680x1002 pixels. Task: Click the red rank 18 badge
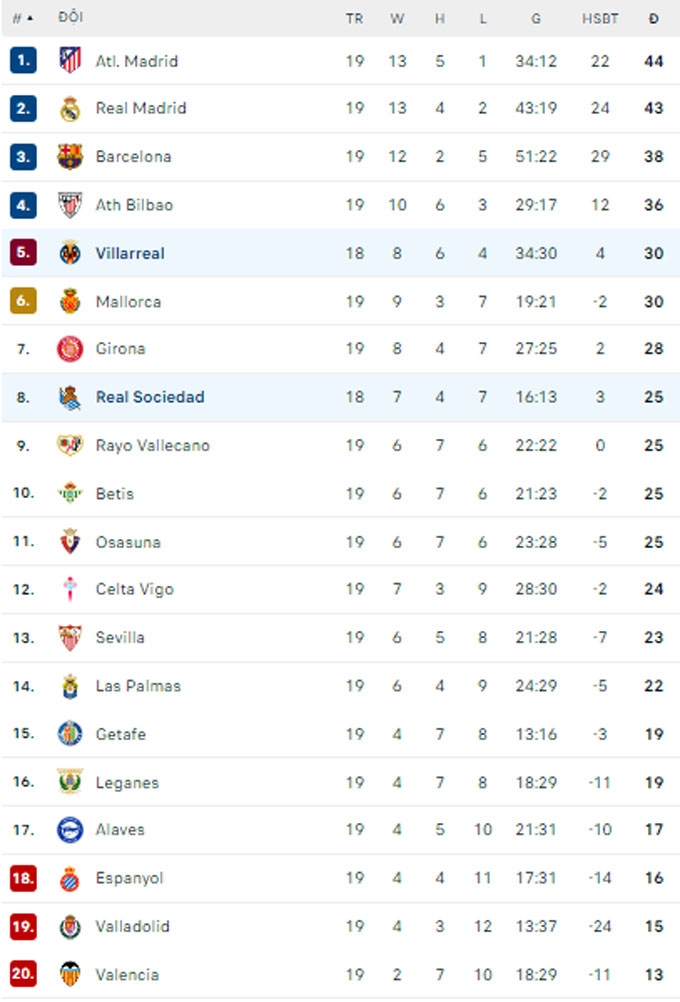[23, 878]
